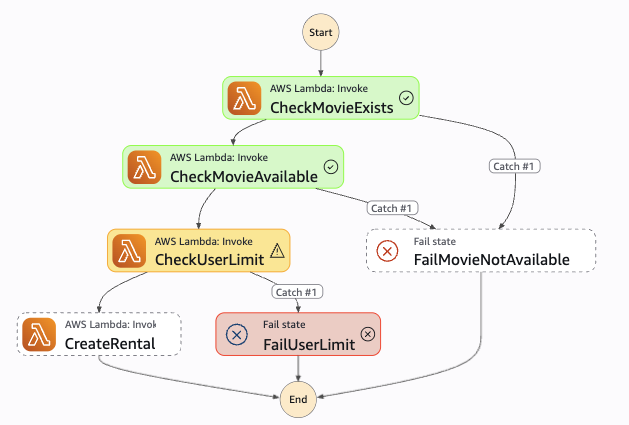Viewport: 629px width, 425px height.
Task: Select the FailUserLimit state name
Action: click(x=309, y=344)
